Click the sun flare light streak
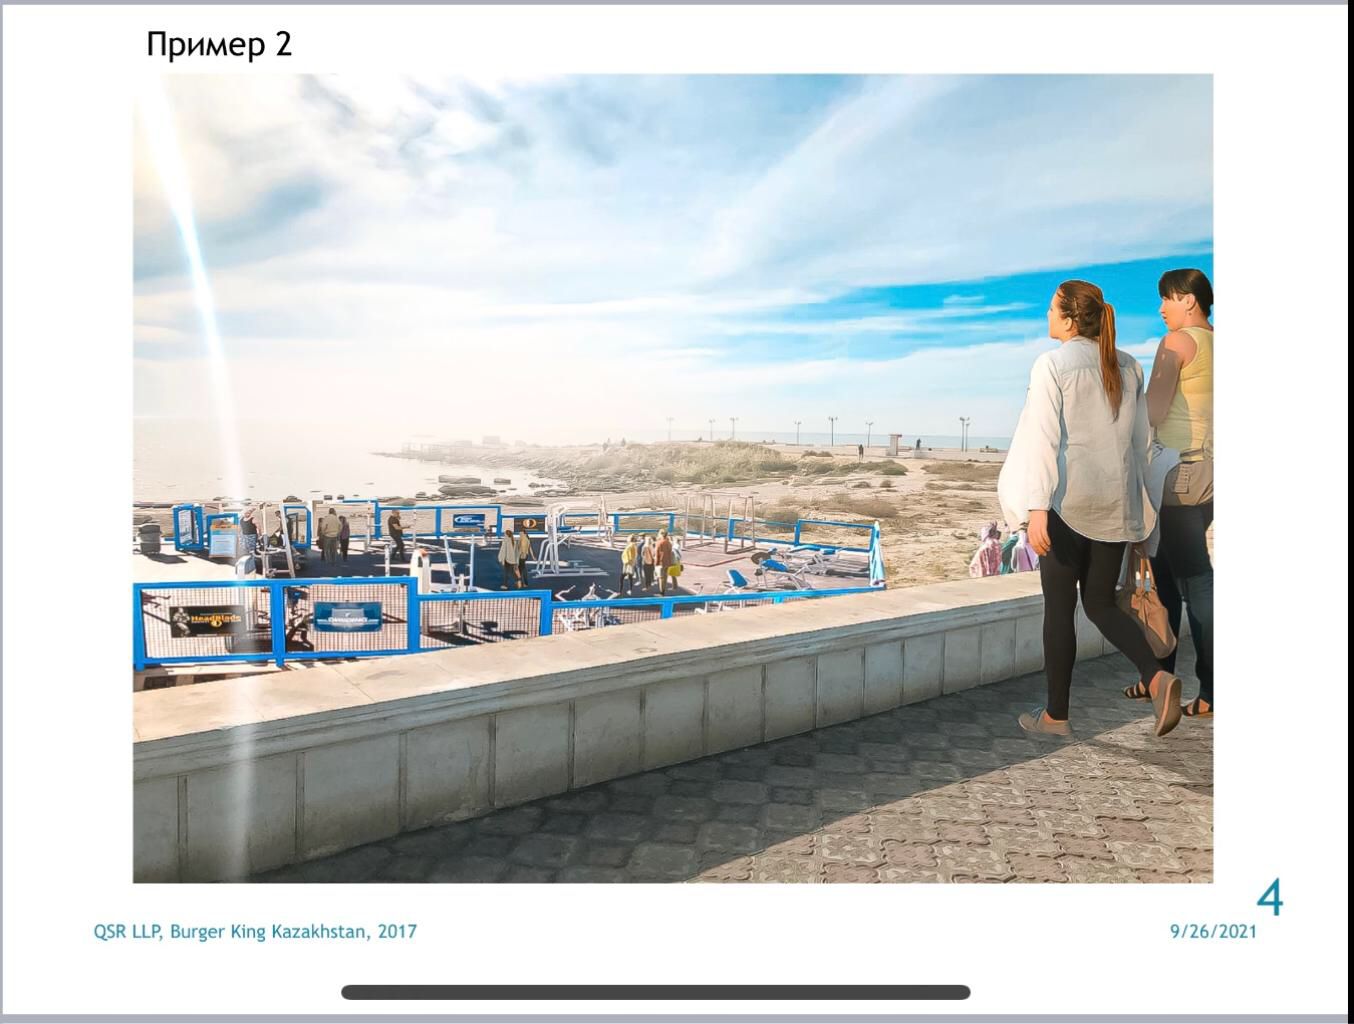Viewport: 1354px width, 1024px height. coord(205,300)
